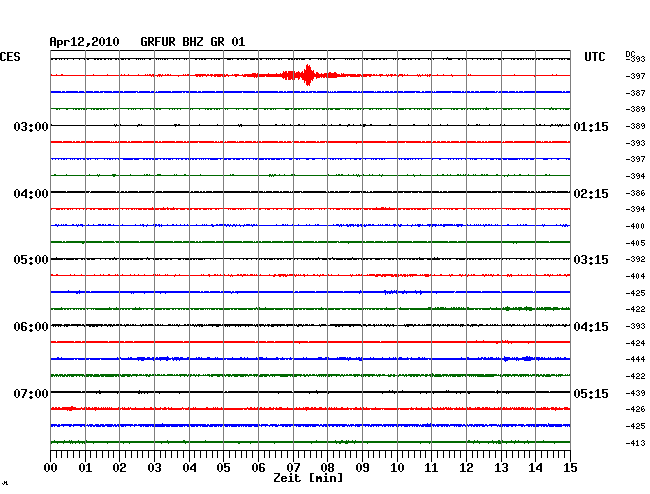
Task: Click the date label Apr12,2010
Action: (84, 42)
